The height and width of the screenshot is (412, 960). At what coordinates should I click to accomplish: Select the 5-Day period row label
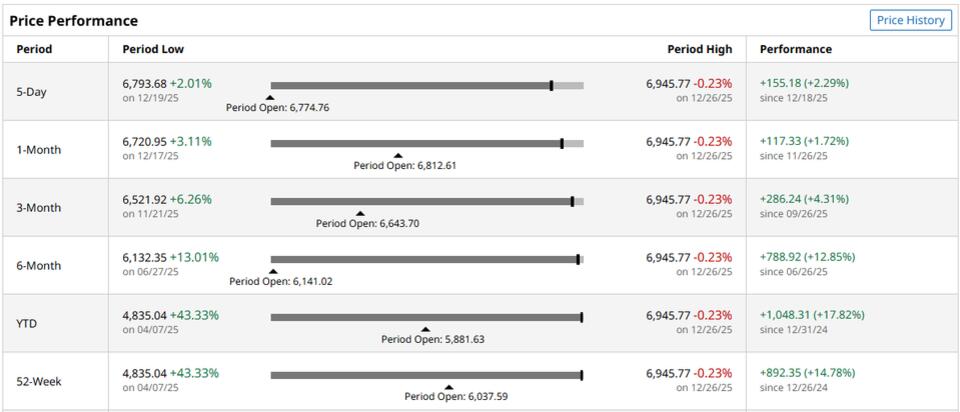[31, 92]
